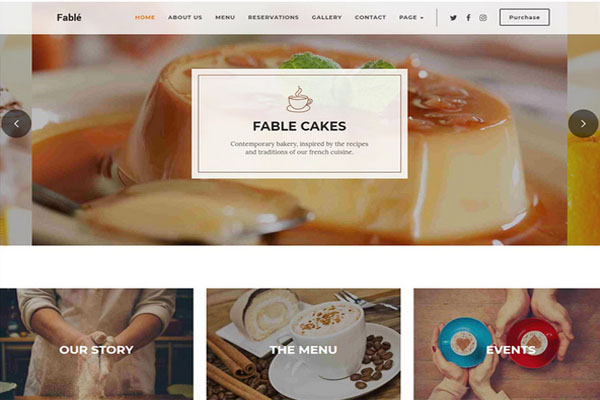Screen dimensions: 600x400
Task: Open The Menu image tile
Action: [303, 344]
